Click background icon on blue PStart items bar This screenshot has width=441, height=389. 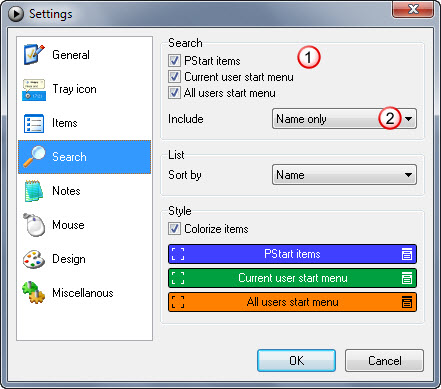(x=407, y=254)
